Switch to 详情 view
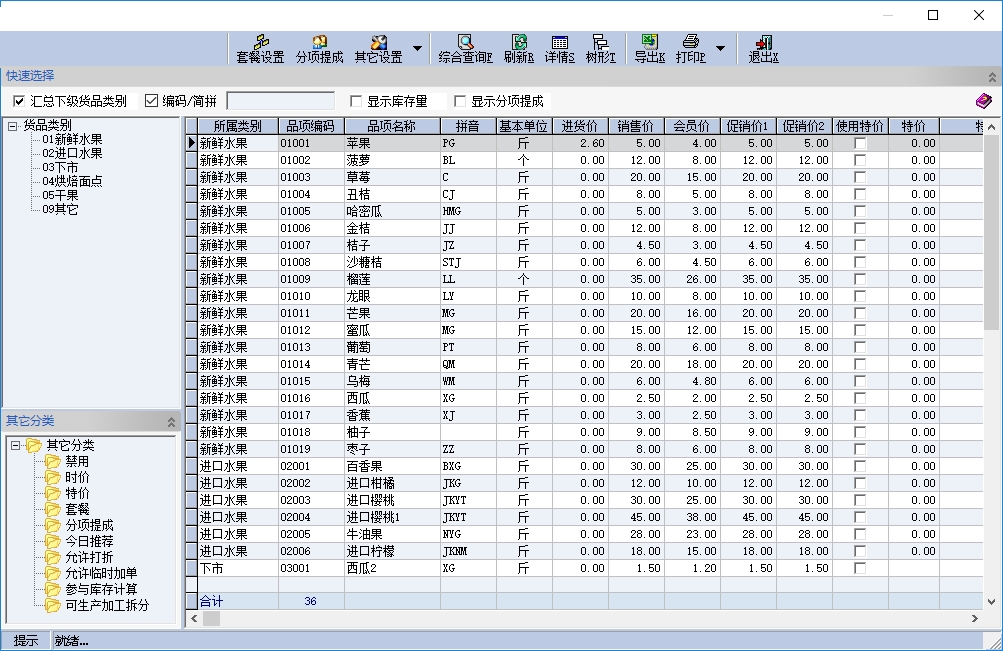This screenshot has width=1003, height=651. [559, 48]
